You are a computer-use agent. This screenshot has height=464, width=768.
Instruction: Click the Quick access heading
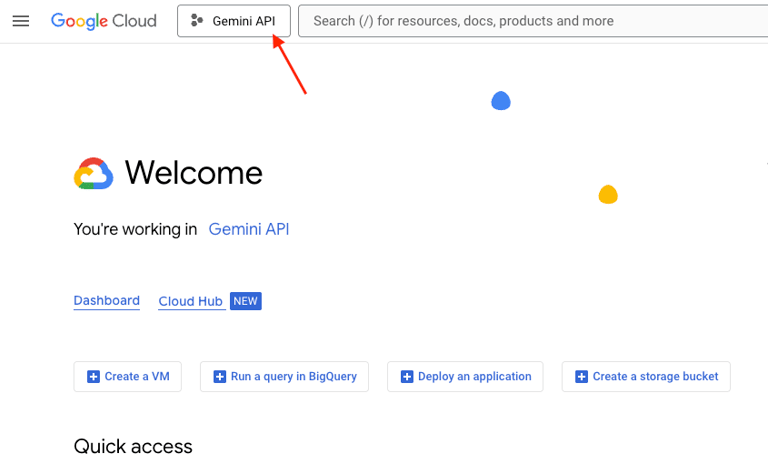click(x=133, y=446)
